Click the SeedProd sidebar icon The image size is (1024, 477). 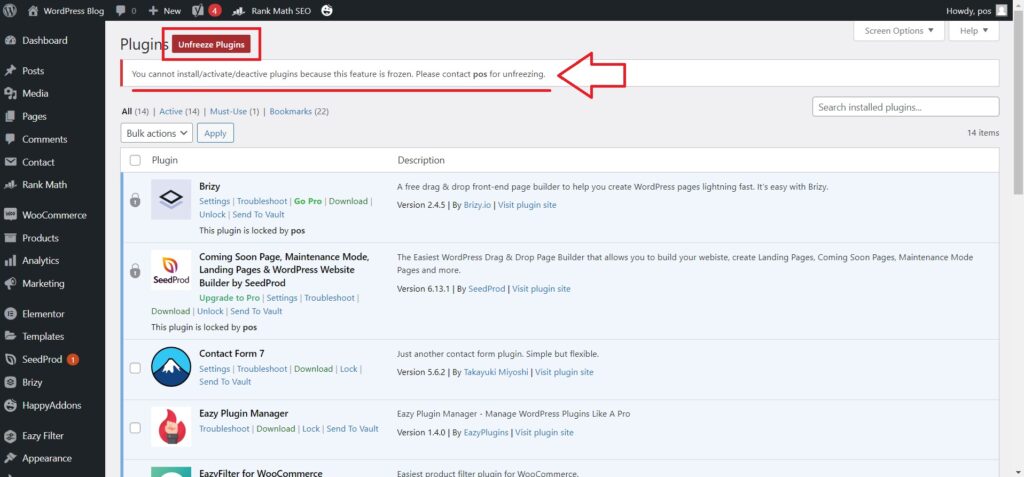tap(10, 359)
